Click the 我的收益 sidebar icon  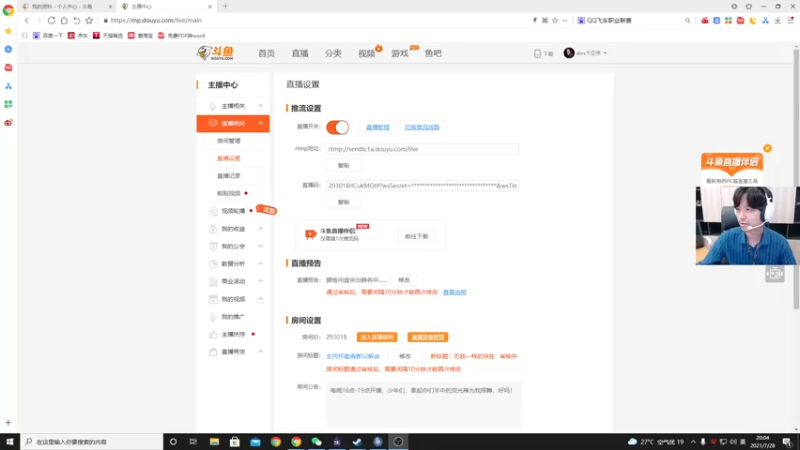point(213,229)
